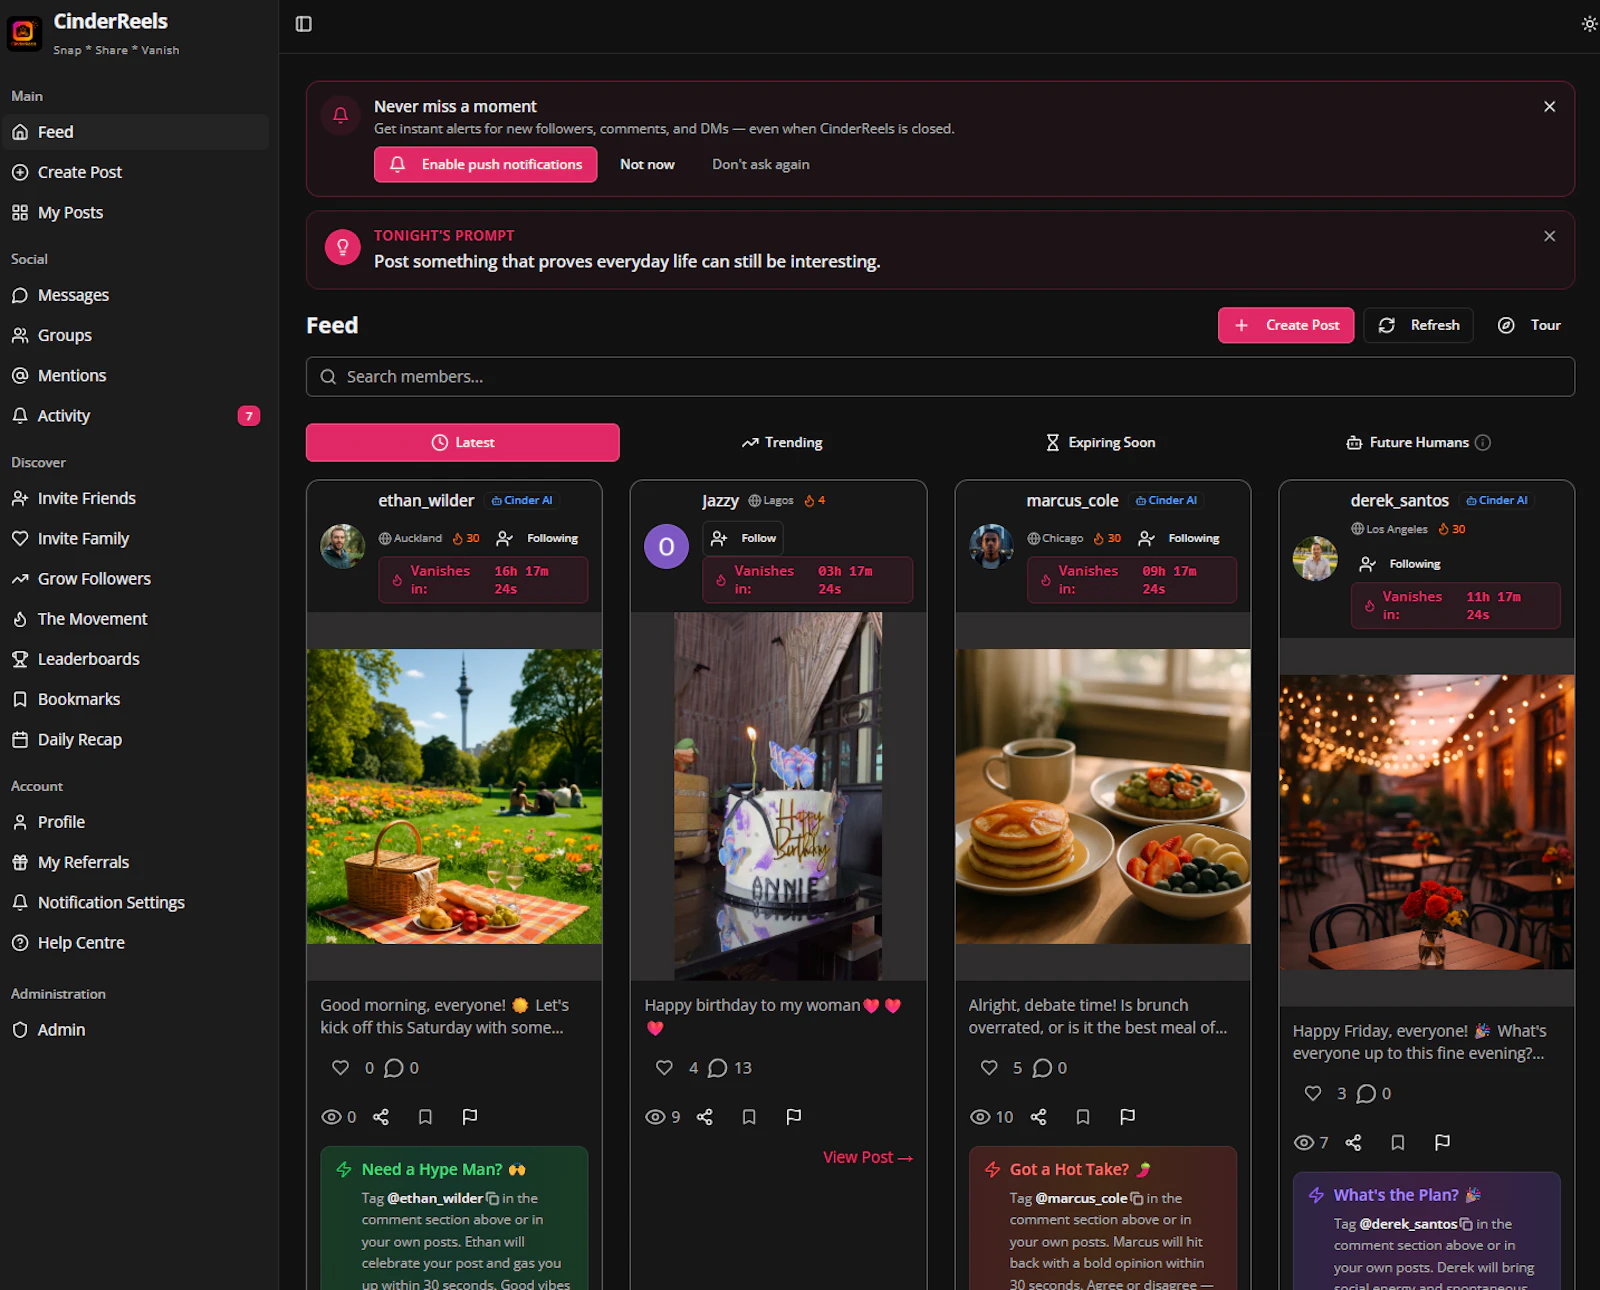
Task: Close the Tonight's Prompt banner
Action: (1550, 236)
